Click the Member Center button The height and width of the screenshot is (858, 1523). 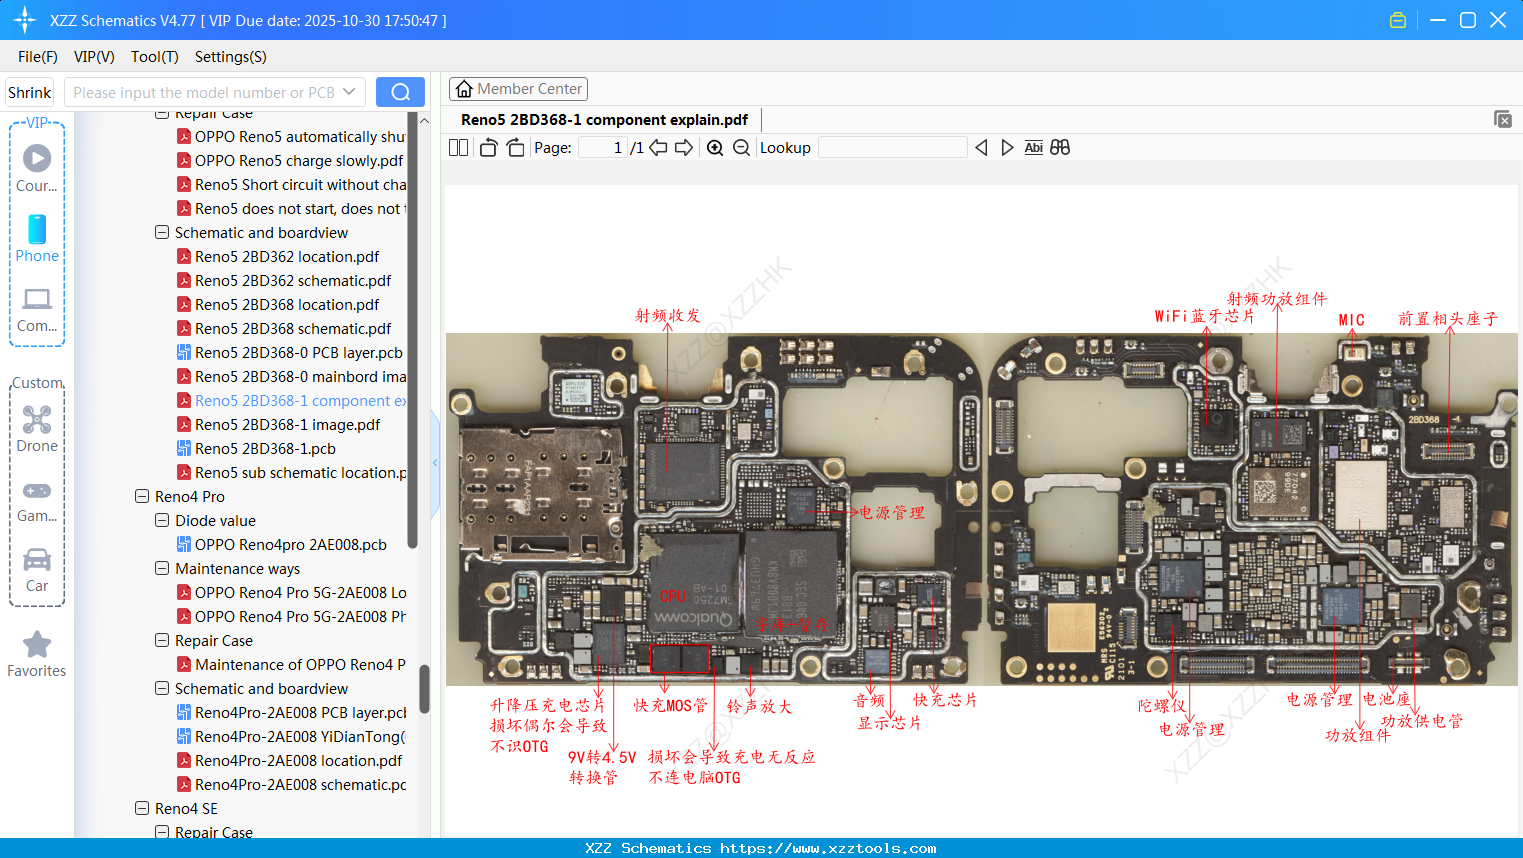pyautogui.click(x=518, y=88)
